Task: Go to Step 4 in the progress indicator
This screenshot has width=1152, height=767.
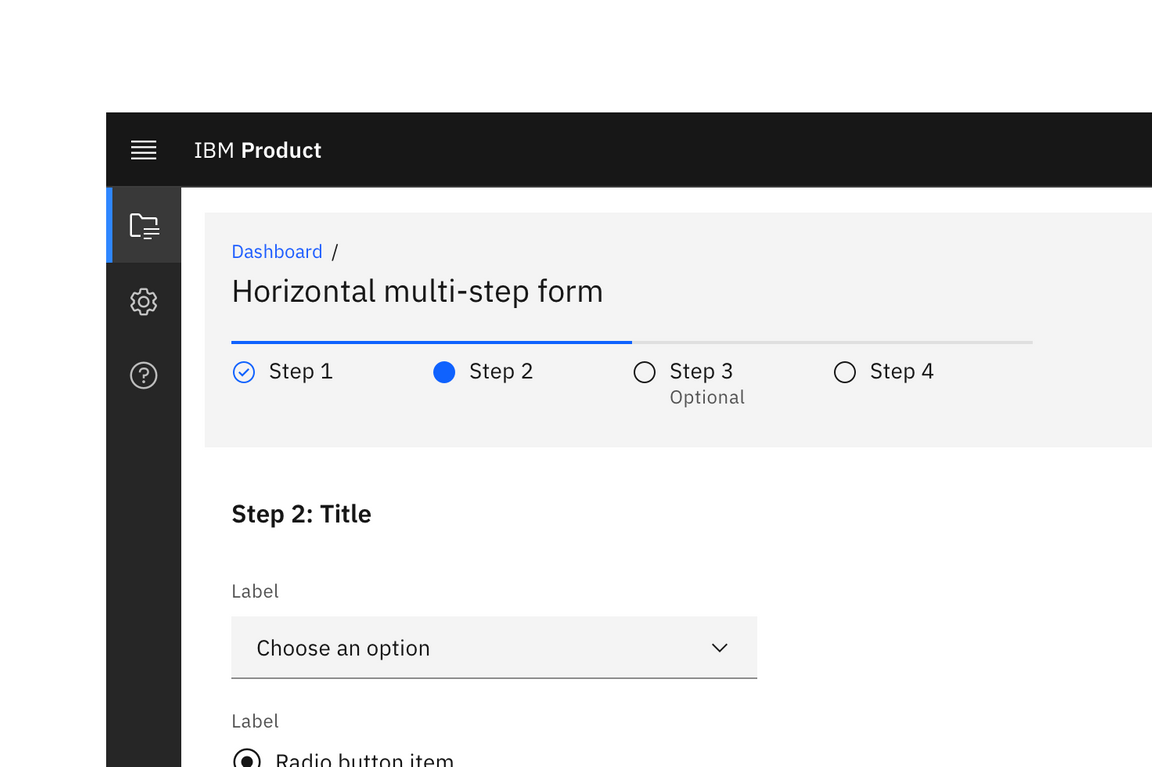Action: 901,371
